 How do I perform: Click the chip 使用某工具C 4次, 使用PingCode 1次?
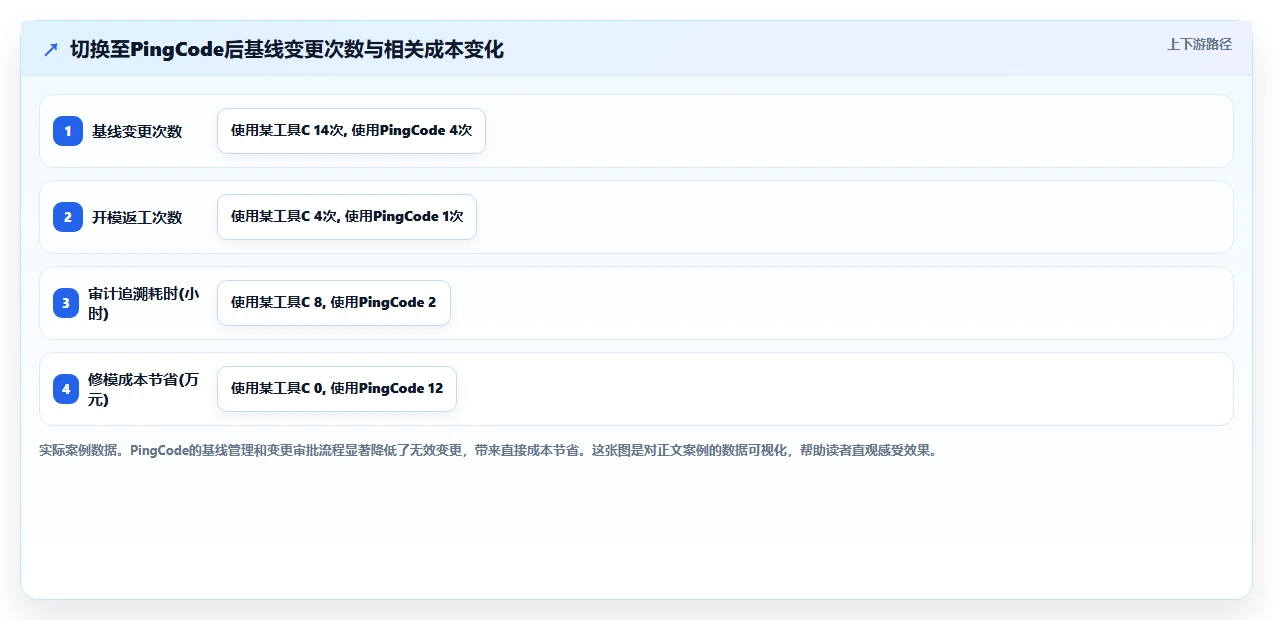(347, 217)
